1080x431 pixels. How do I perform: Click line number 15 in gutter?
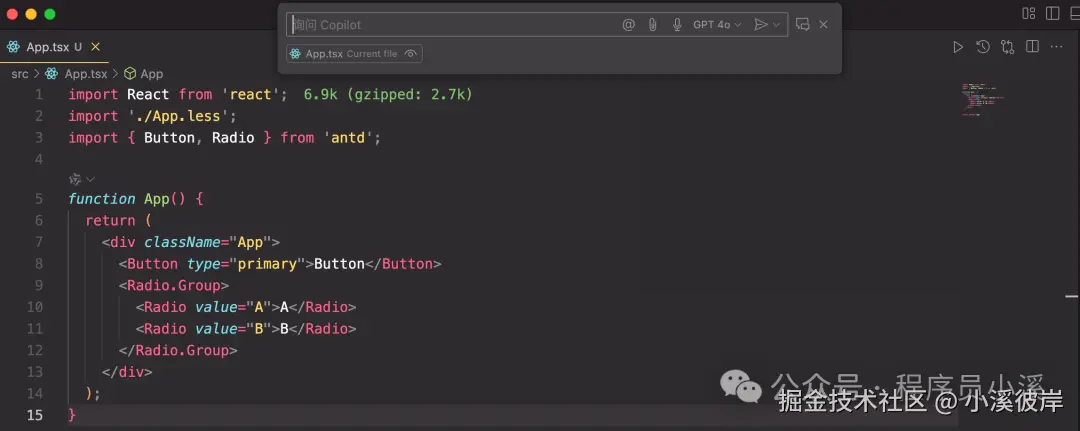pyautogui.click(x=34, y=414)
